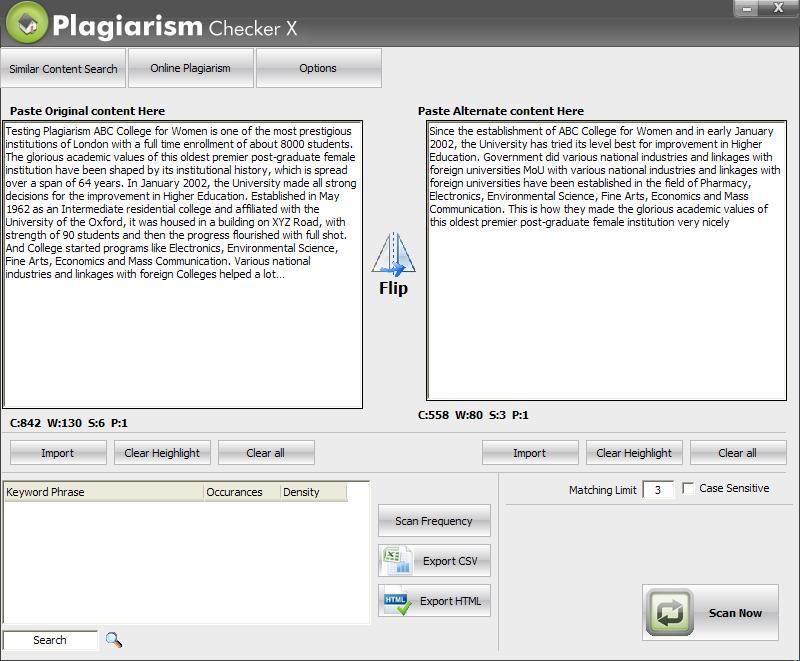
Task: Enable the Case Sensitive checkbox
Action: (688, 489)
